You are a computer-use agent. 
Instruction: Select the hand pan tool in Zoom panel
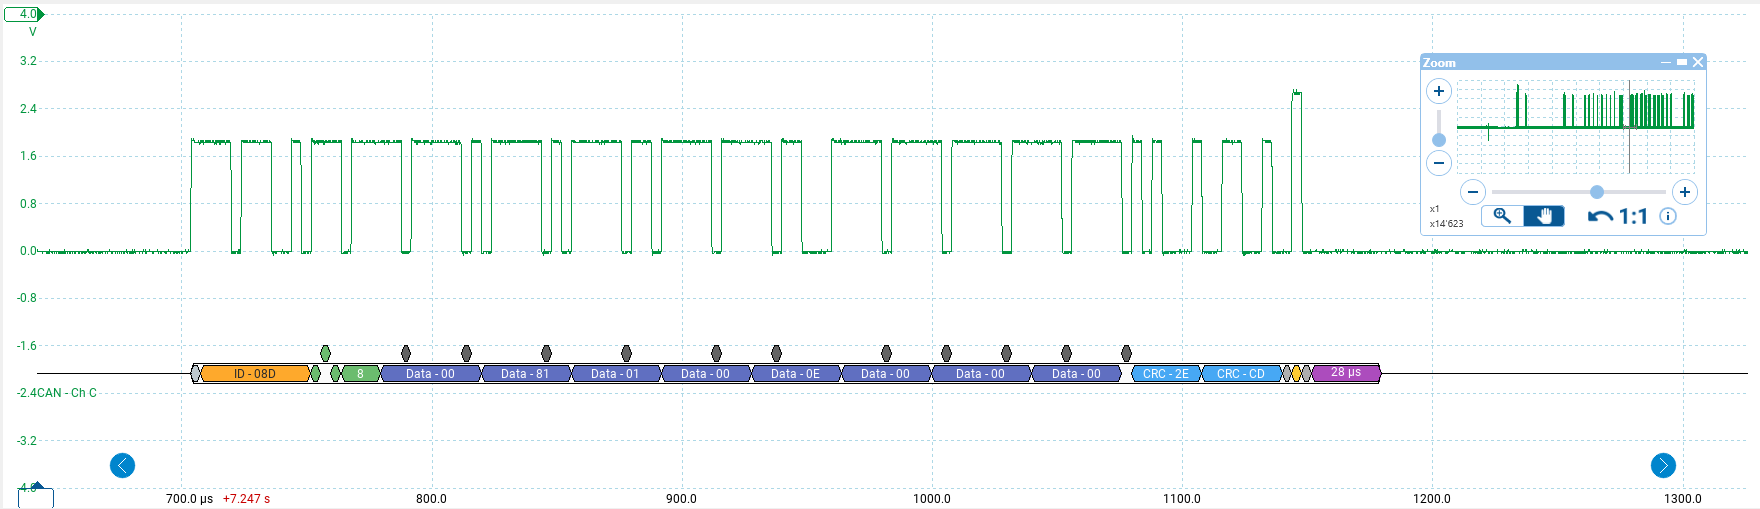tap(1544, 216)
